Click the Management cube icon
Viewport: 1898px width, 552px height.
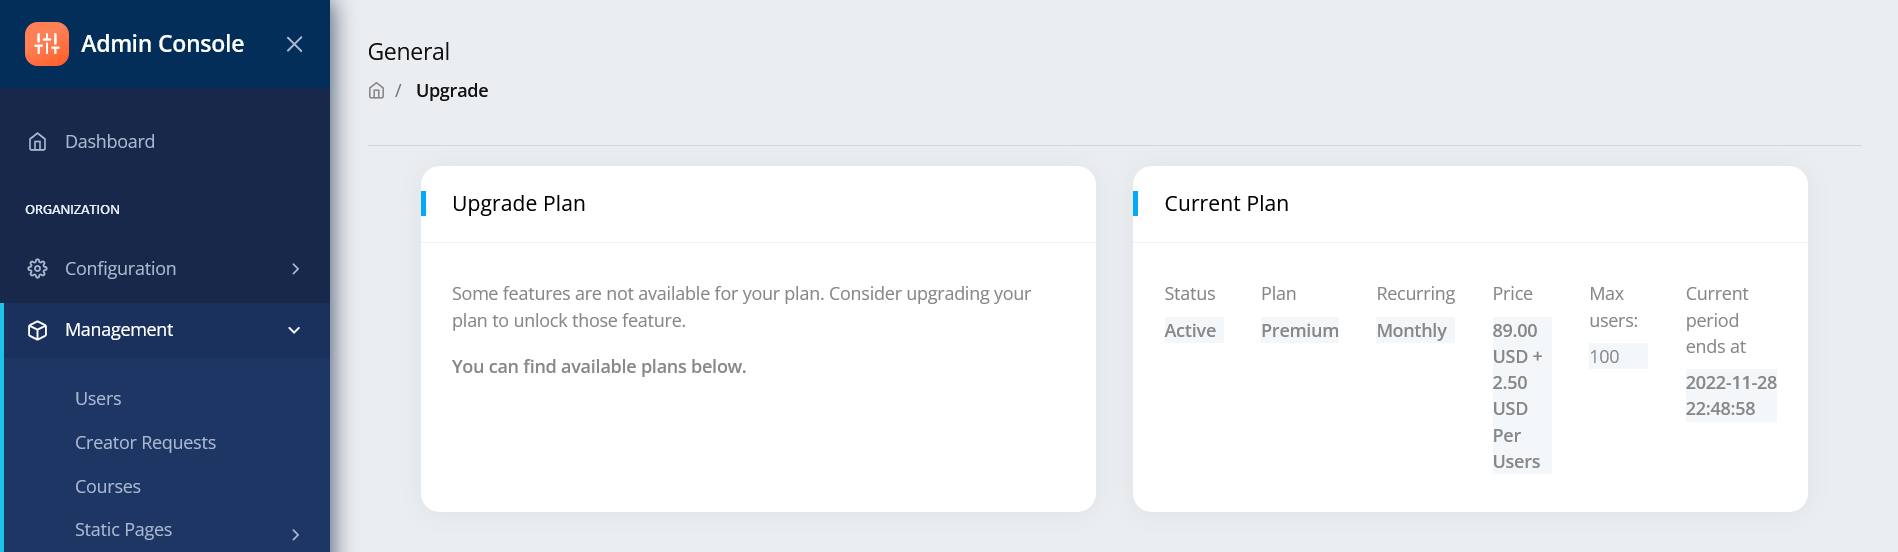[38, 330]
